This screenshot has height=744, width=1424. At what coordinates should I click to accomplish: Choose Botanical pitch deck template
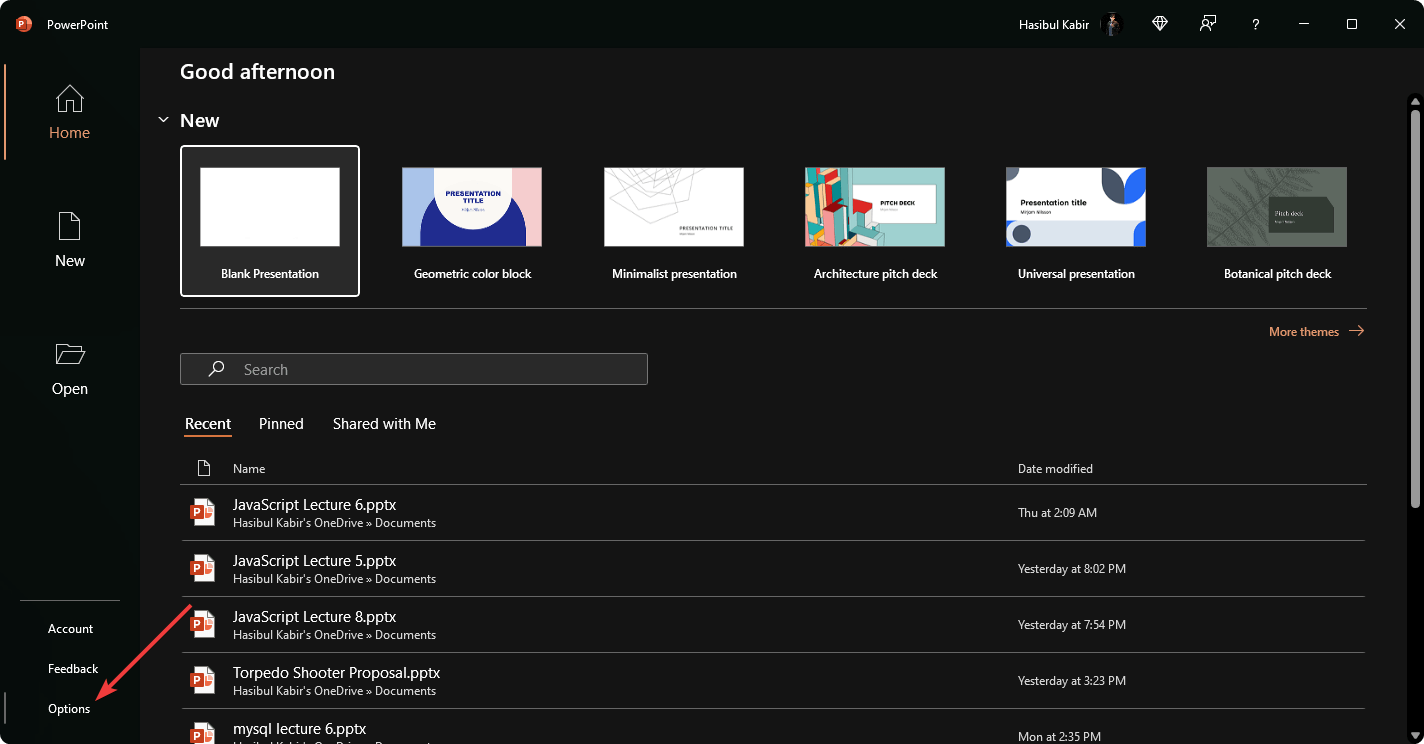point(1277,221)
